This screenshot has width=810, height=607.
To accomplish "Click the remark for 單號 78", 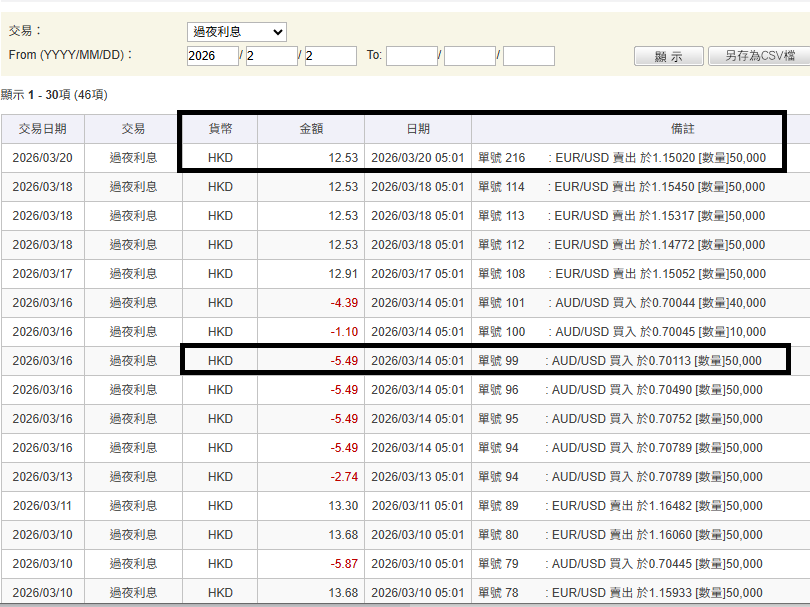I will click(x=620, y=593).
